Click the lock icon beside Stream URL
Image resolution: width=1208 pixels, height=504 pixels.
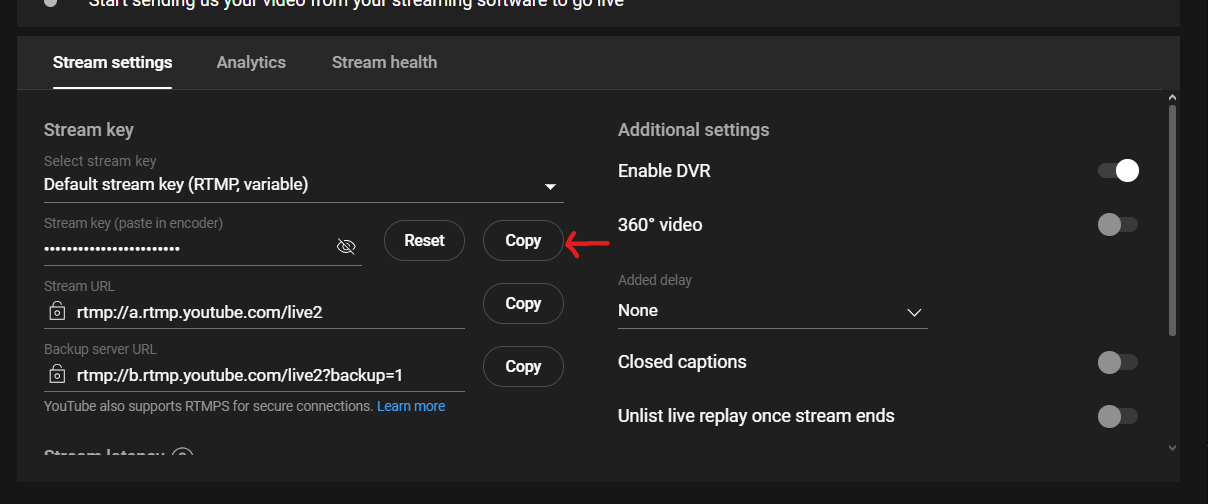click(58, 311)
